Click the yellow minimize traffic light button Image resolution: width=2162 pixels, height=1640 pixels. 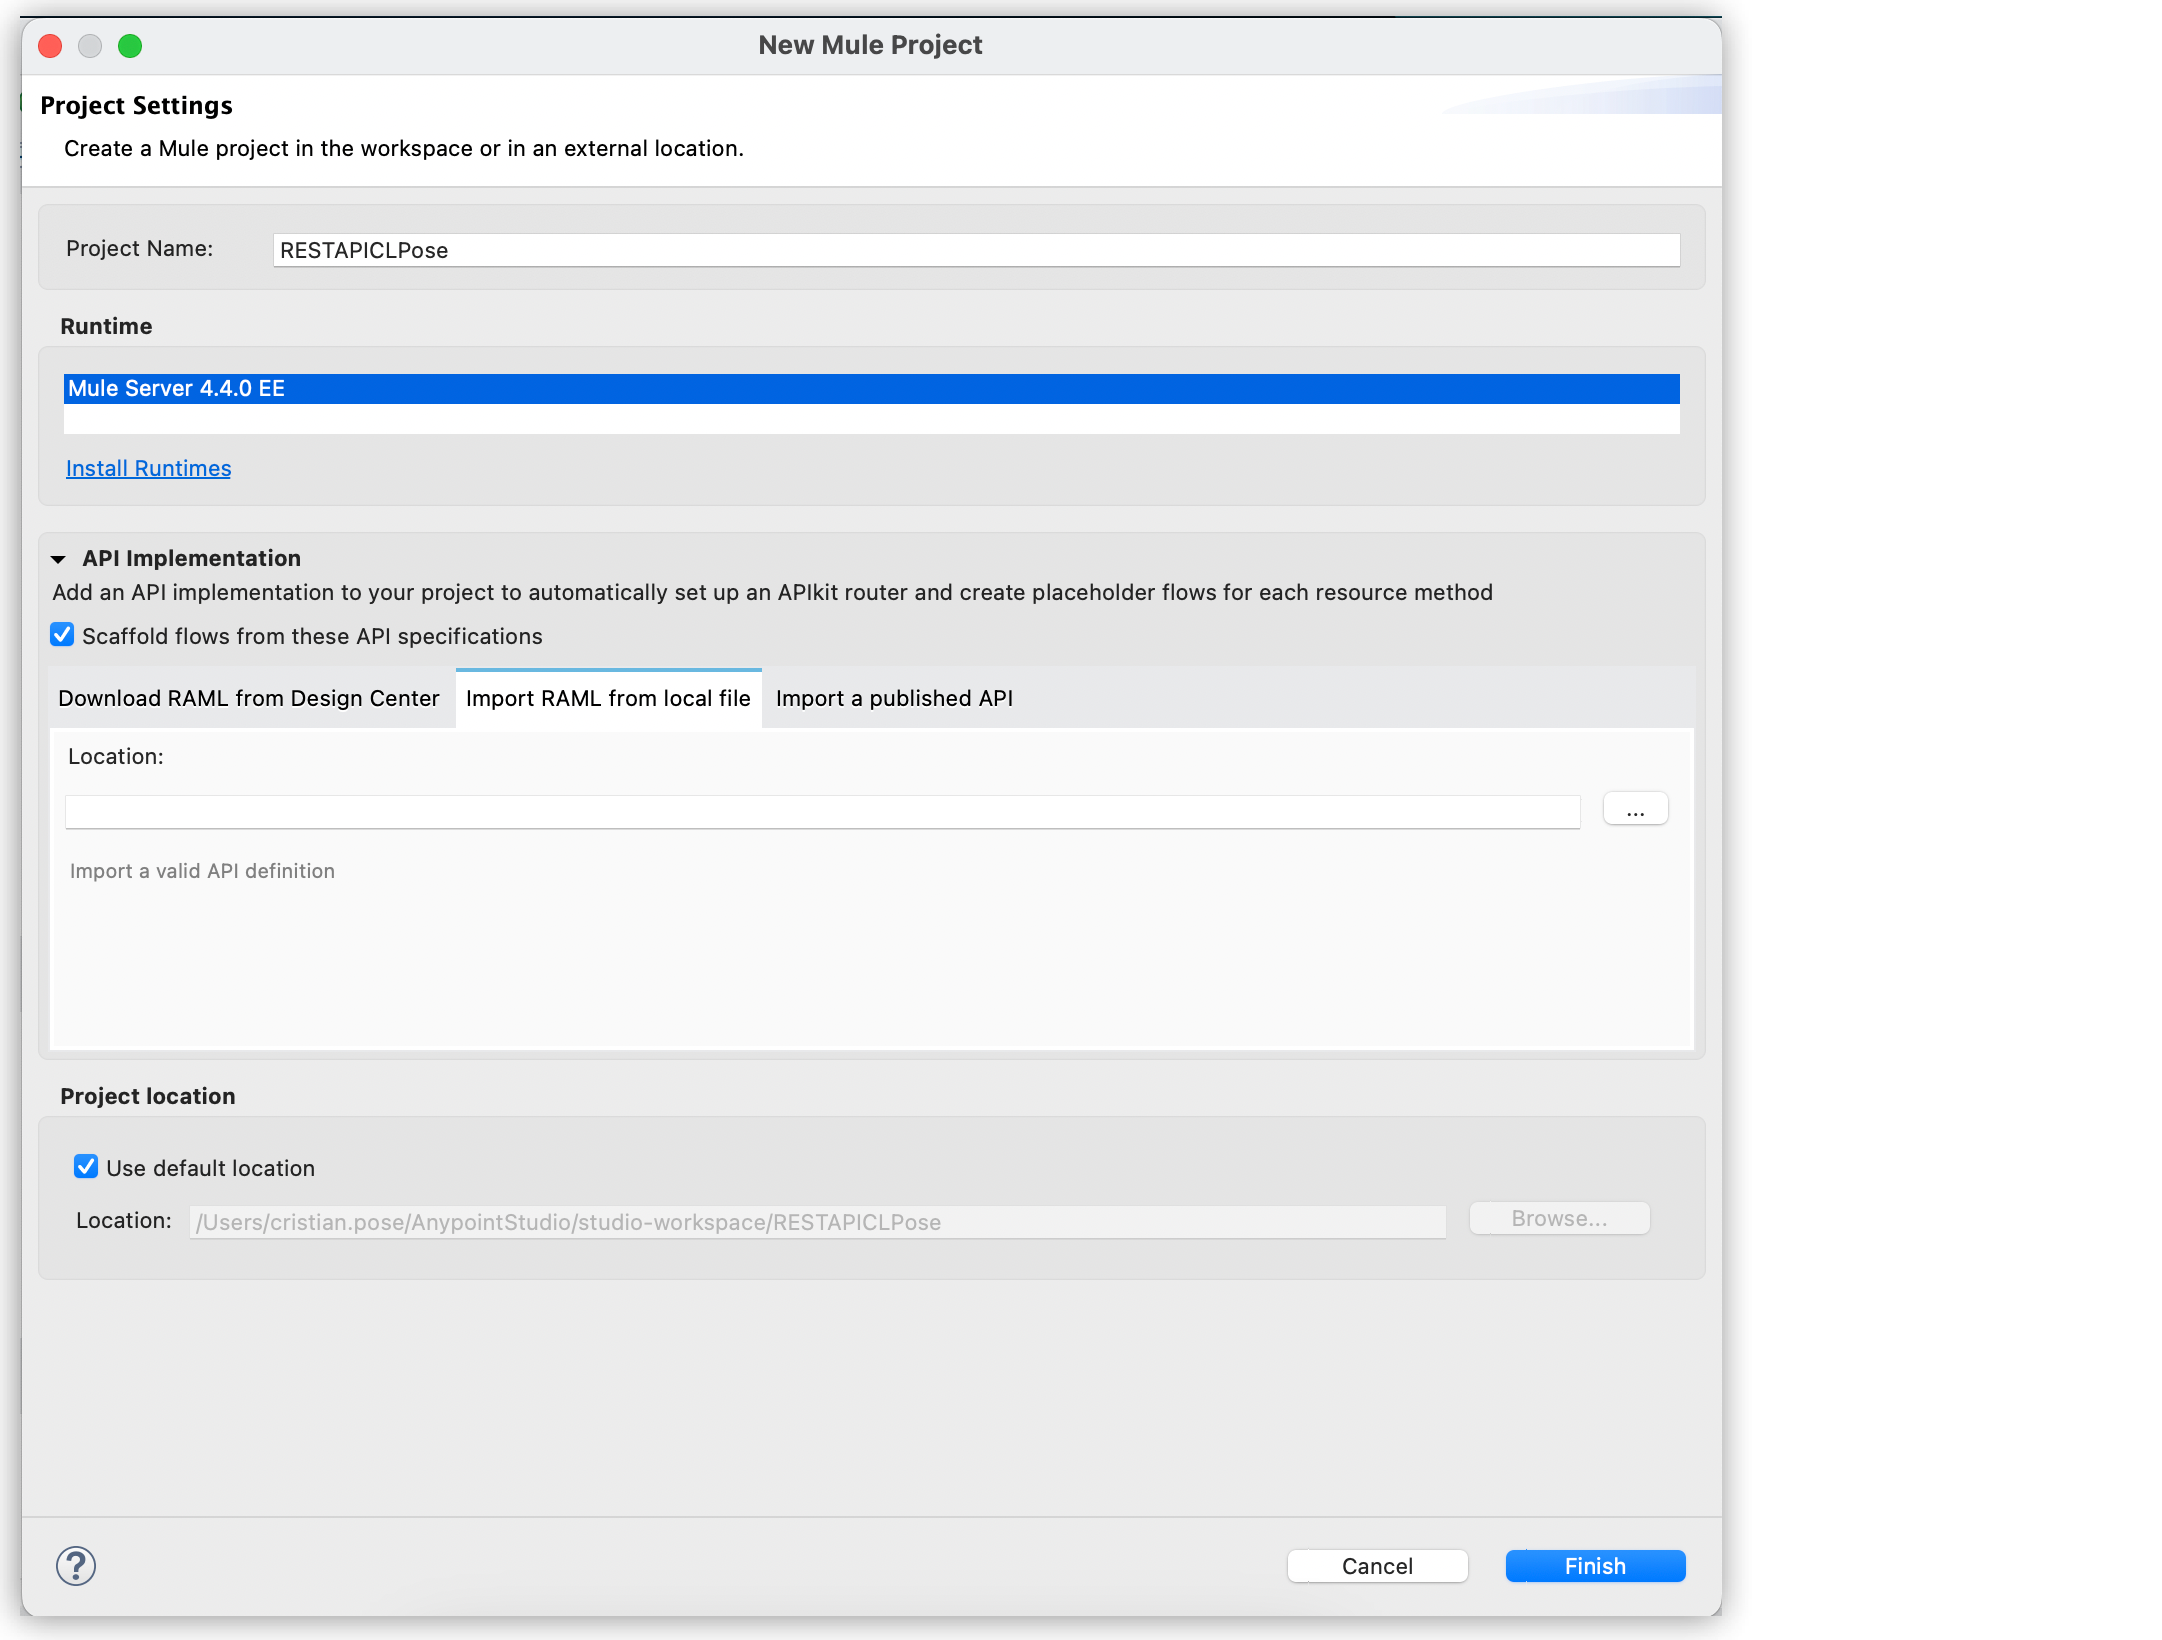point(90,46)
